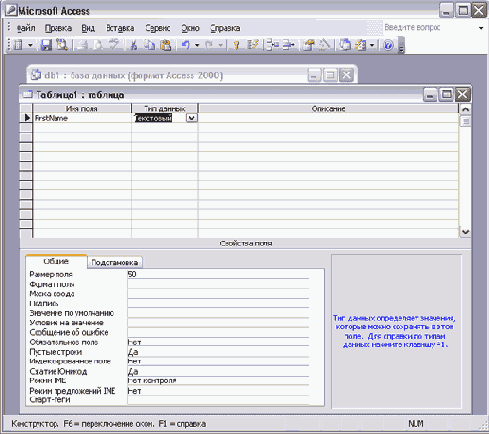Image resolution: width=489 pixels, height=434 pixels.
Task: Open the Undo history dropdown arrow
Action: [x=197, y=45]
